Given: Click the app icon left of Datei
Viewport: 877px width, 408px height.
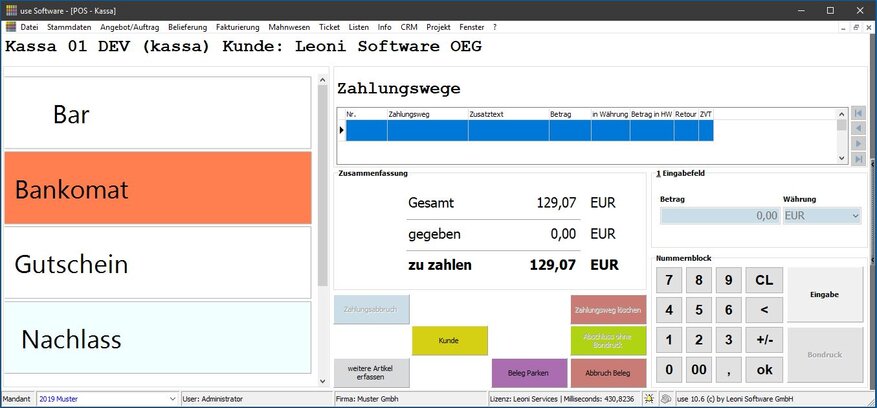Looking at the screenshot, I should (x=10, y=27).
